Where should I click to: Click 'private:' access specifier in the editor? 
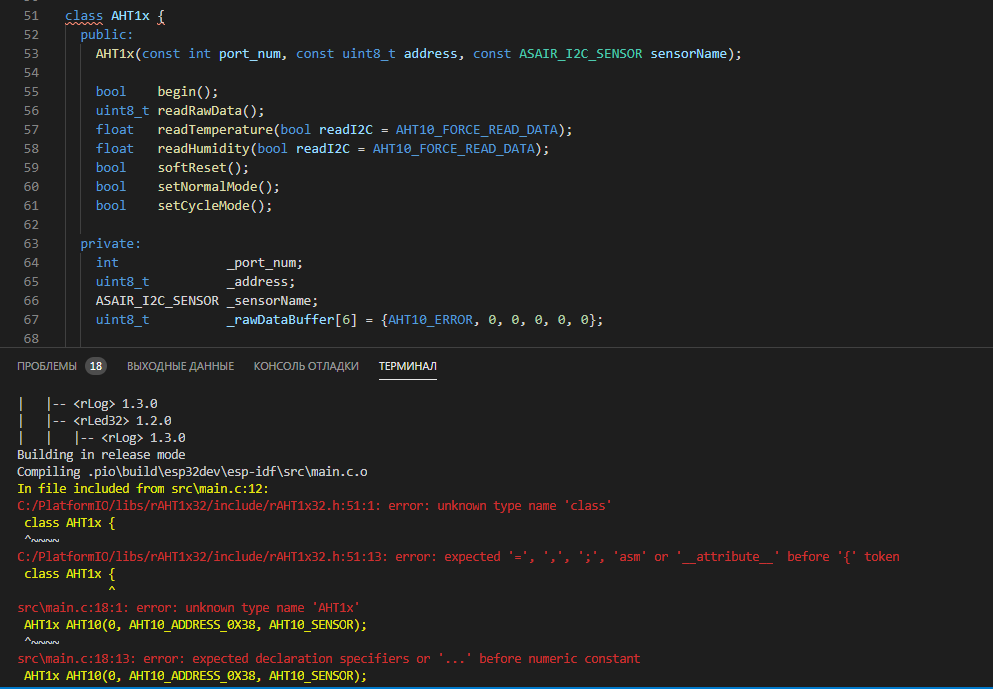(111, 244)
